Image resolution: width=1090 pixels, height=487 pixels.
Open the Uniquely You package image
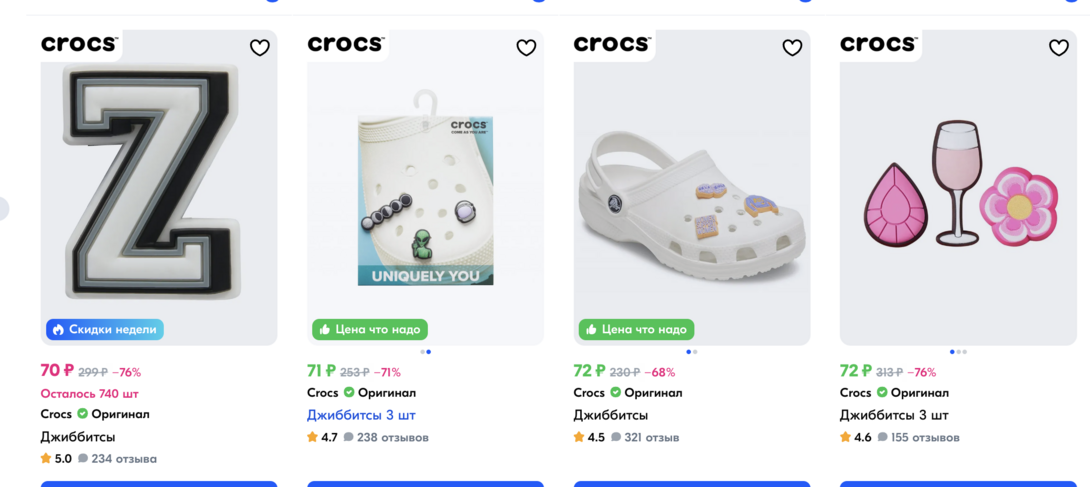425,190
